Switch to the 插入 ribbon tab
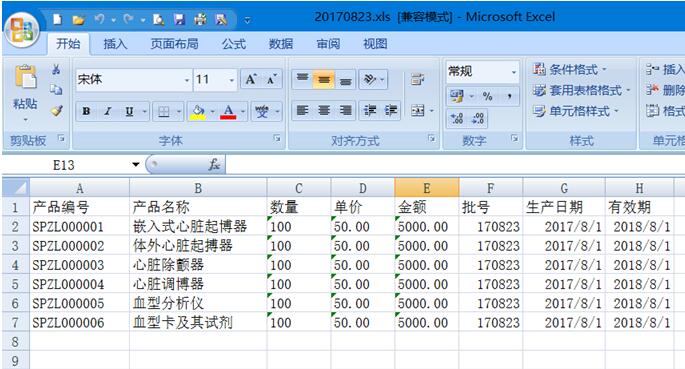This screenshot has height=369, width=685. 115,44
